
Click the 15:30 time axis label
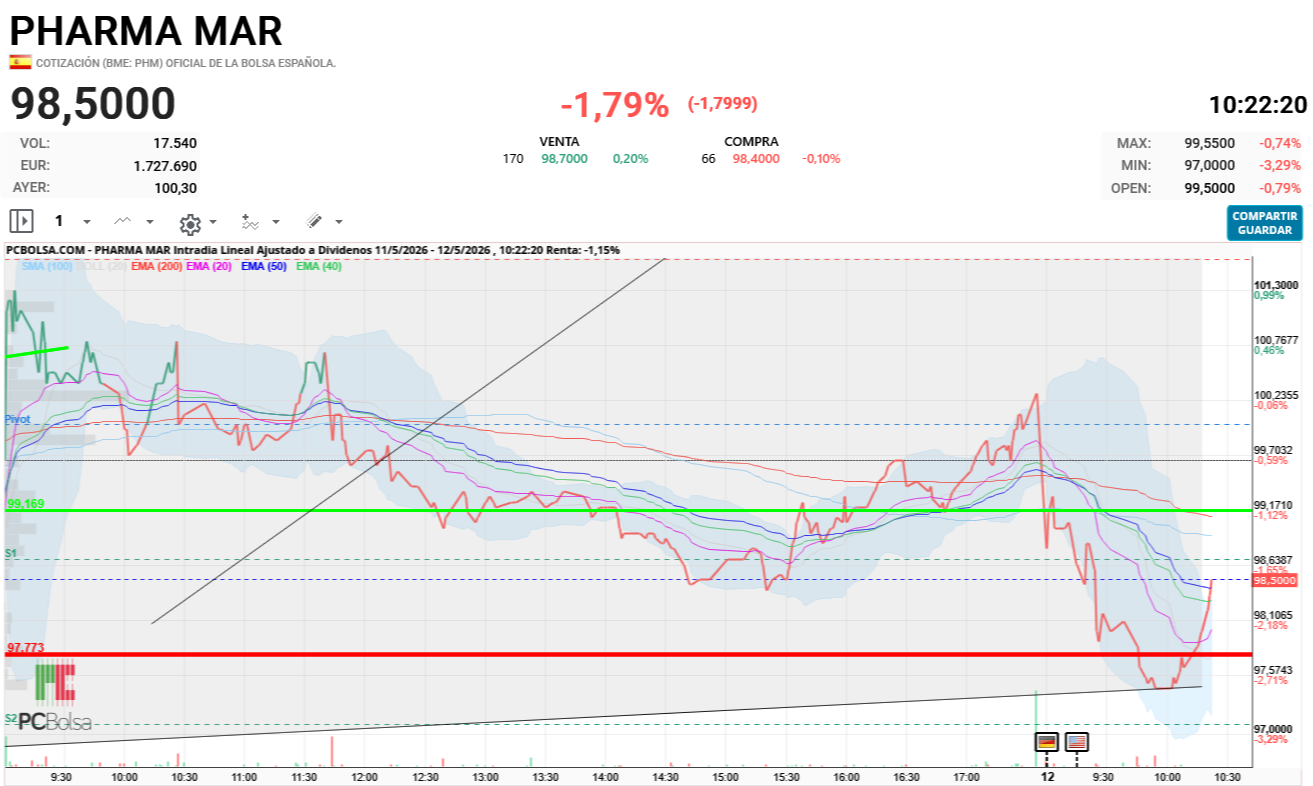[x=786, y=777]
